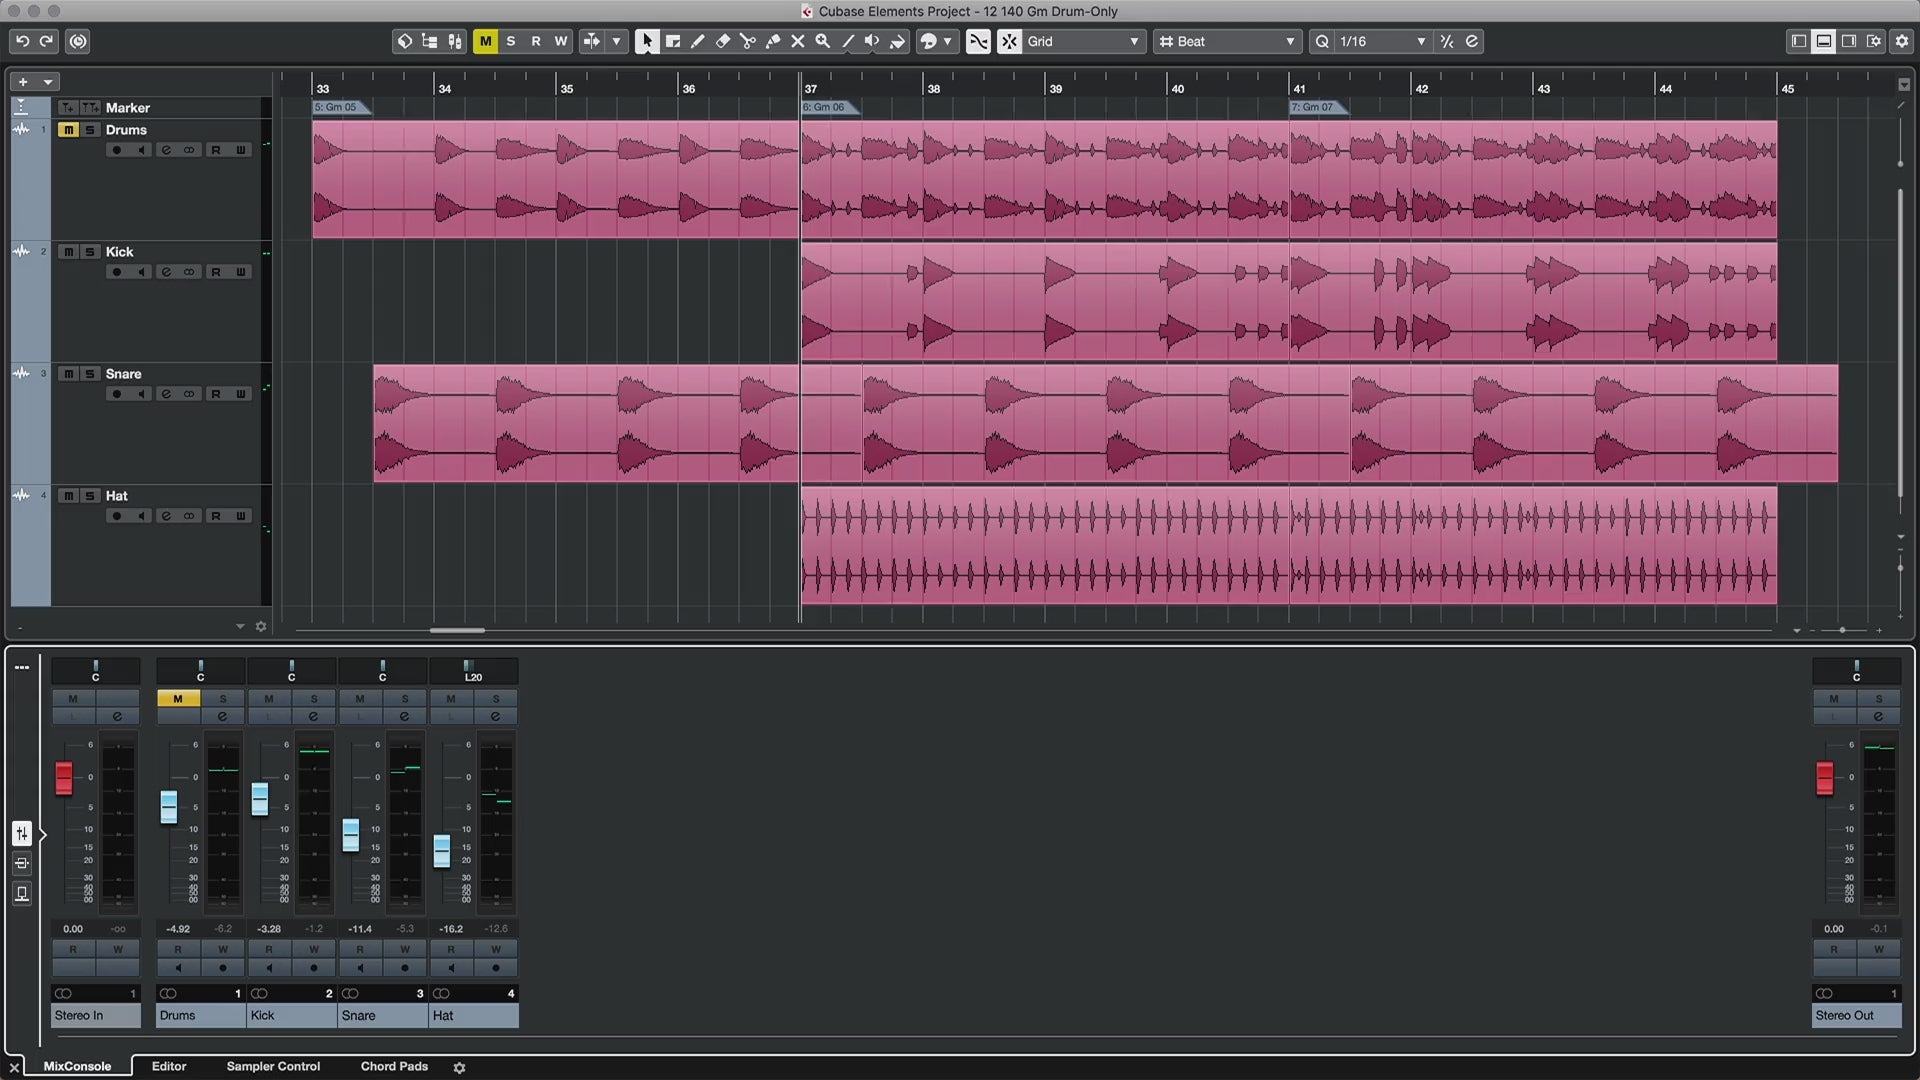Image resolution: width=1920 pixels, height=1080 pixels.
Task: Select the Range Selection tool
Action: 673,41
